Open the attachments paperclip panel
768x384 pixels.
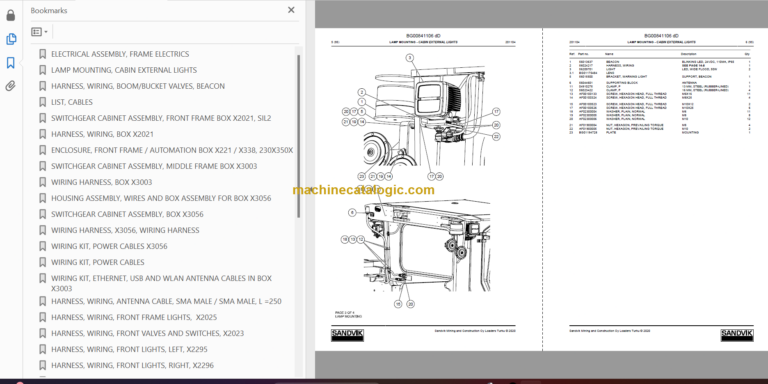pos(11,86)
